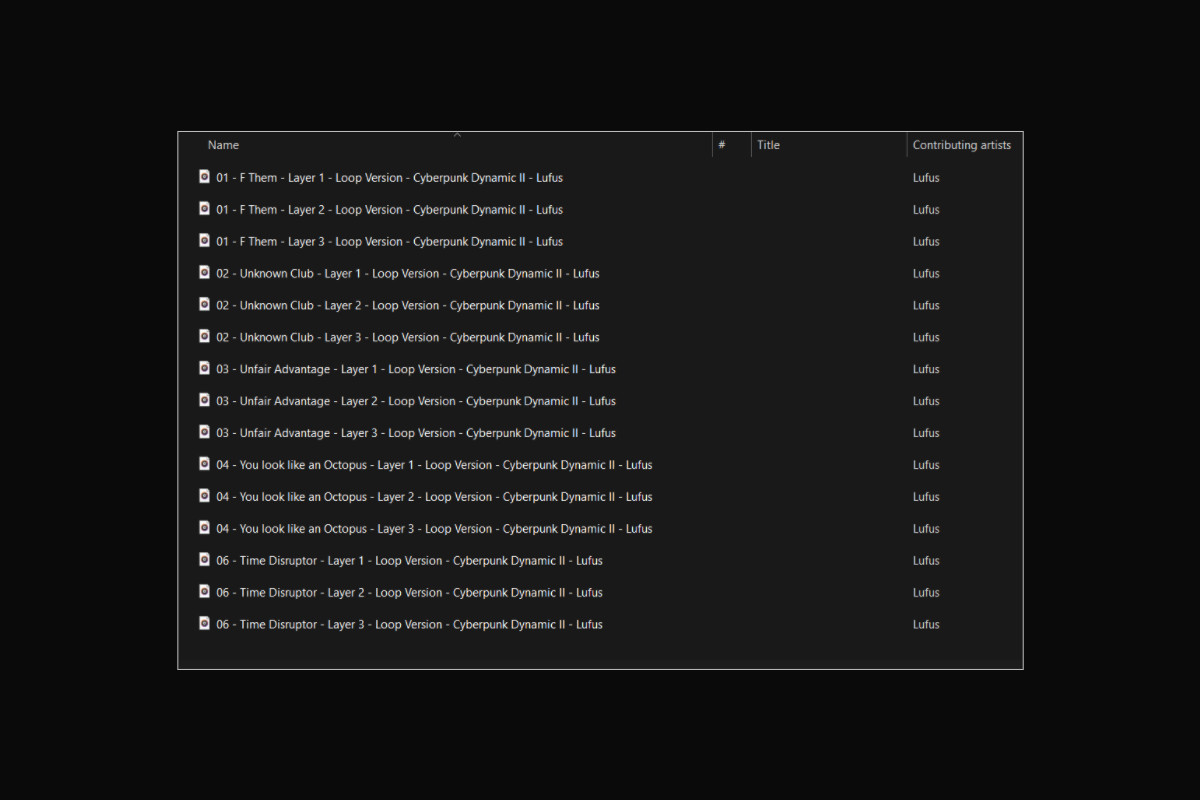Click the Title column header
Screen dimensions: 1200x800
pos(768,146)
